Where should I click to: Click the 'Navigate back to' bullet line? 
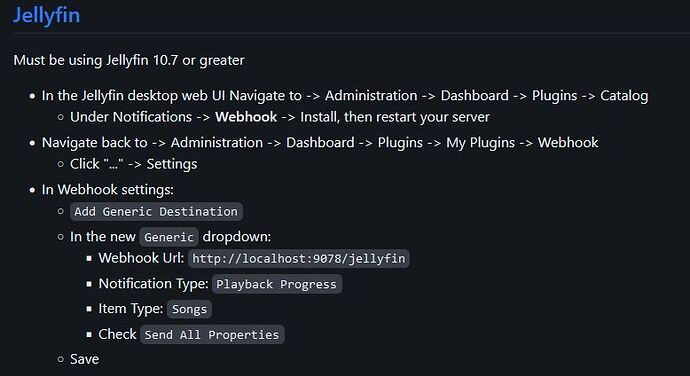(320, 143)
